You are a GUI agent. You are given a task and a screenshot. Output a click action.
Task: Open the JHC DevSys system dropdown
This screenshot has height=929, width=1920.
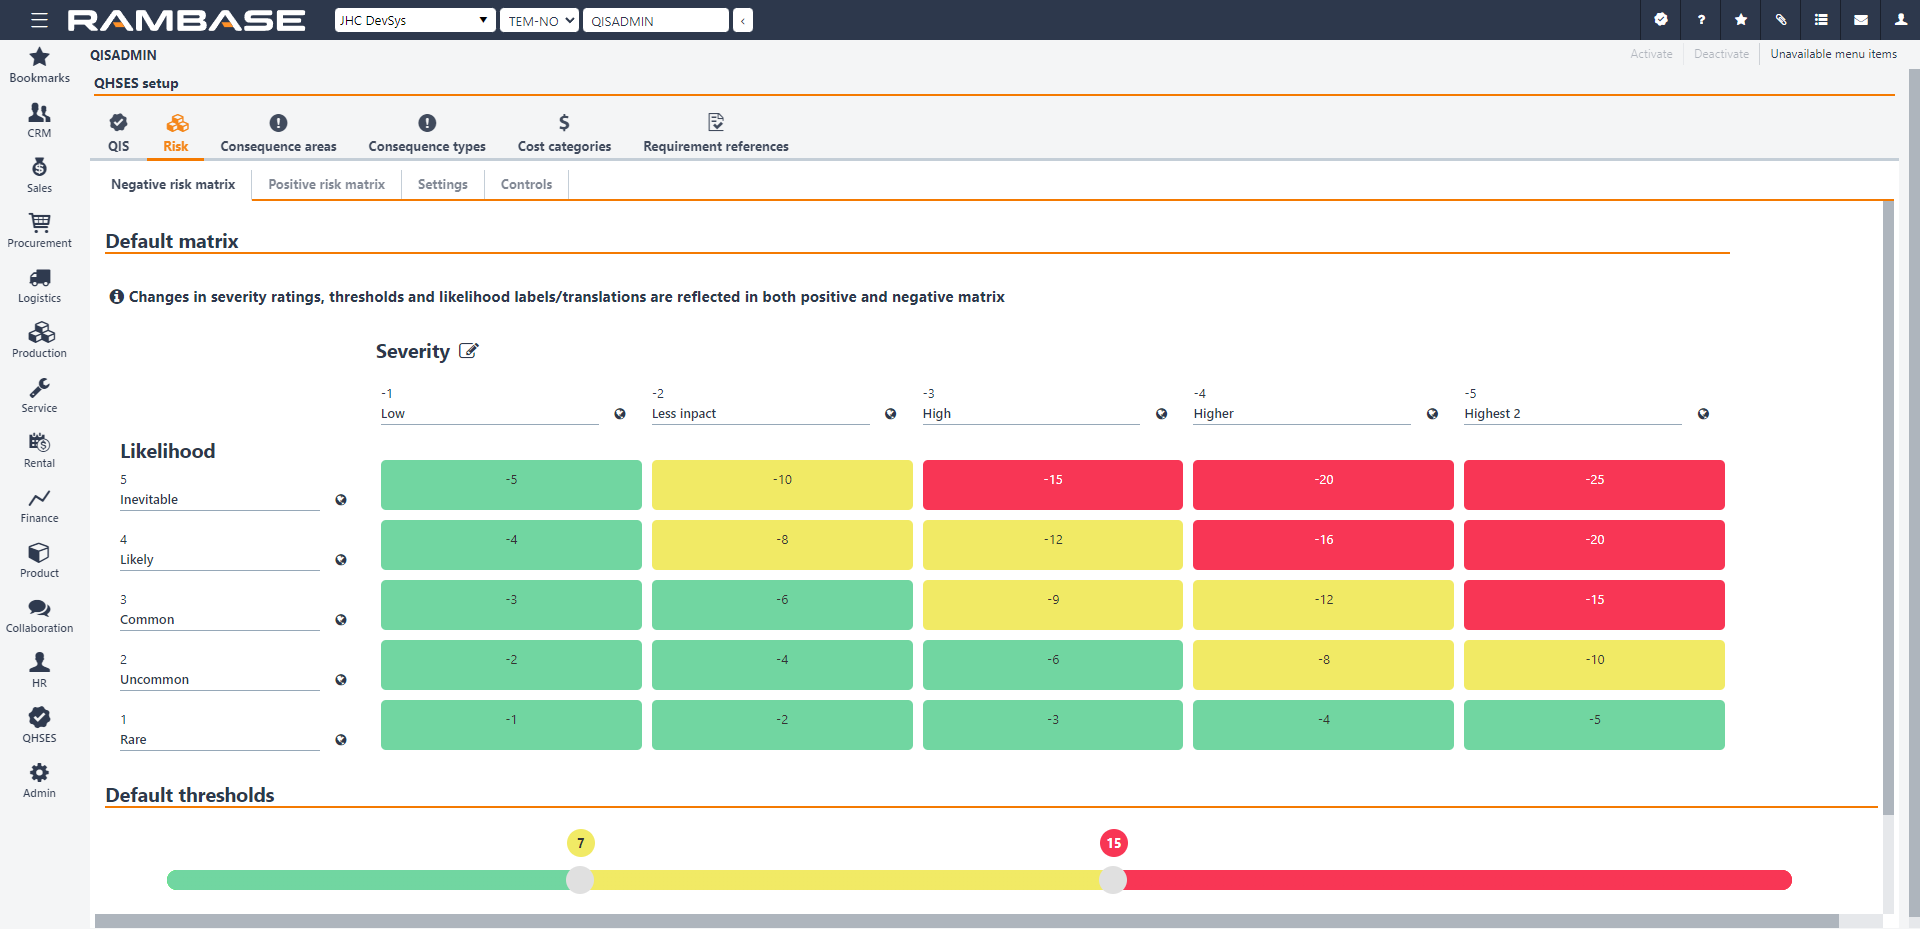click(414, 19)
